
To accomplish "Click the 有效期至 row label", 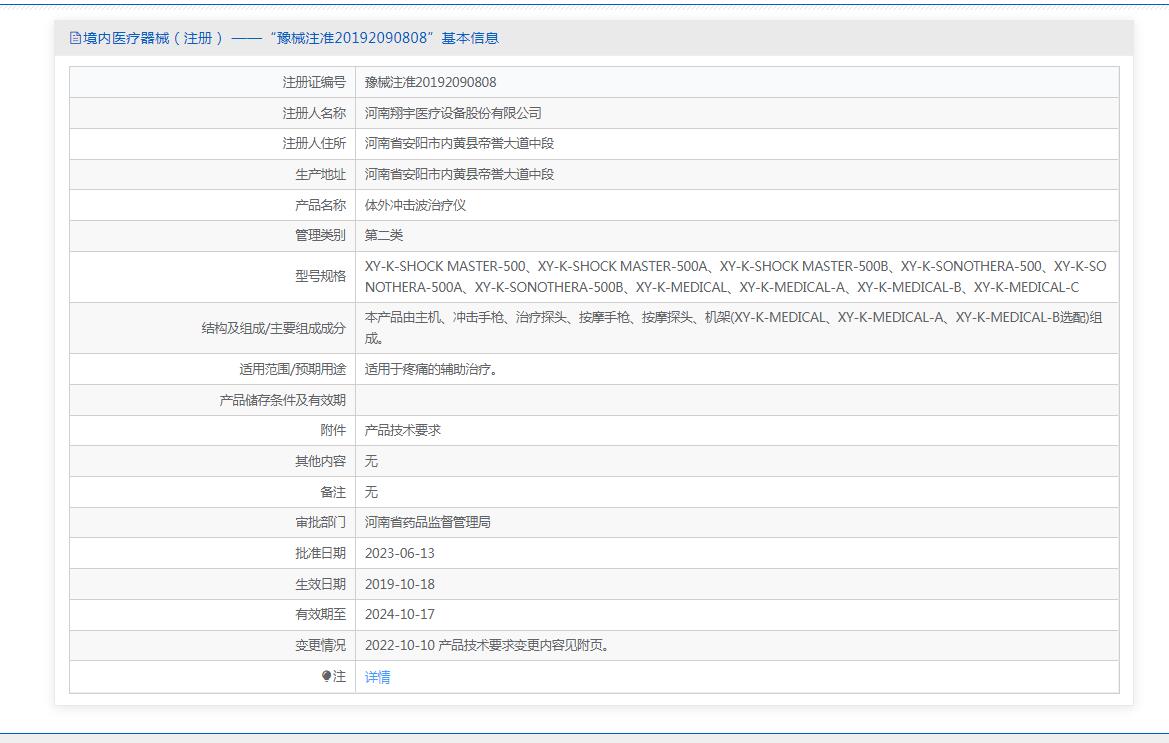I will point(321,614).
